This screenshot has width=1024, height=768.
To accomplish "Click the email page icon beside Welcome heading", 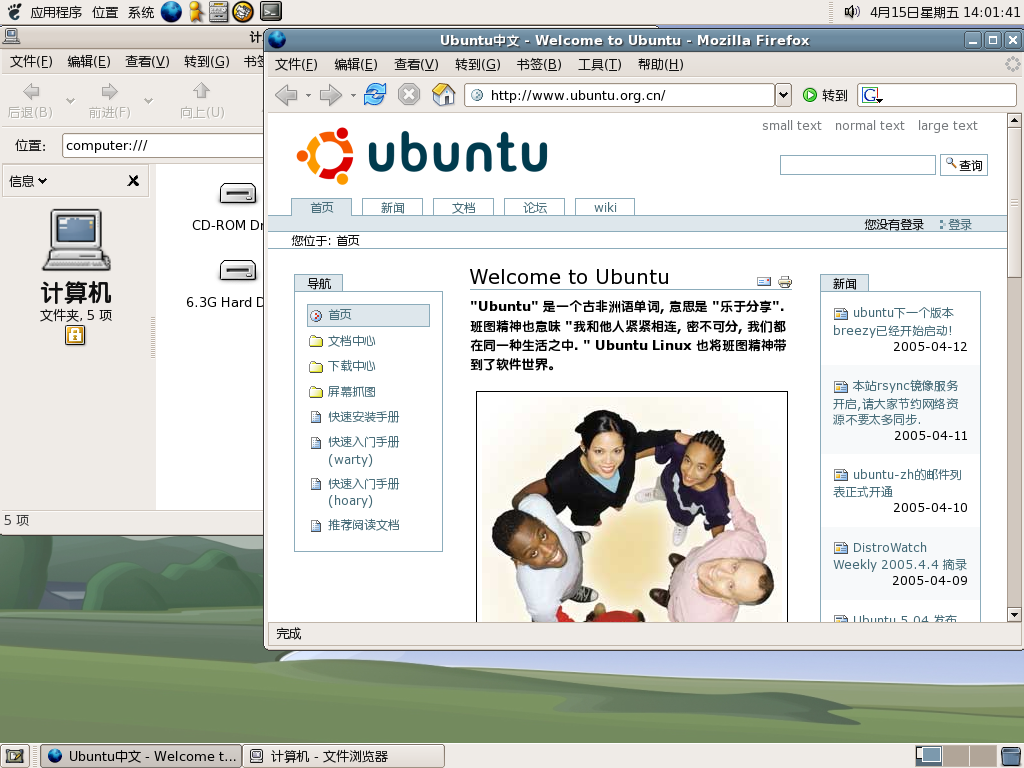I will coord(763,281).
